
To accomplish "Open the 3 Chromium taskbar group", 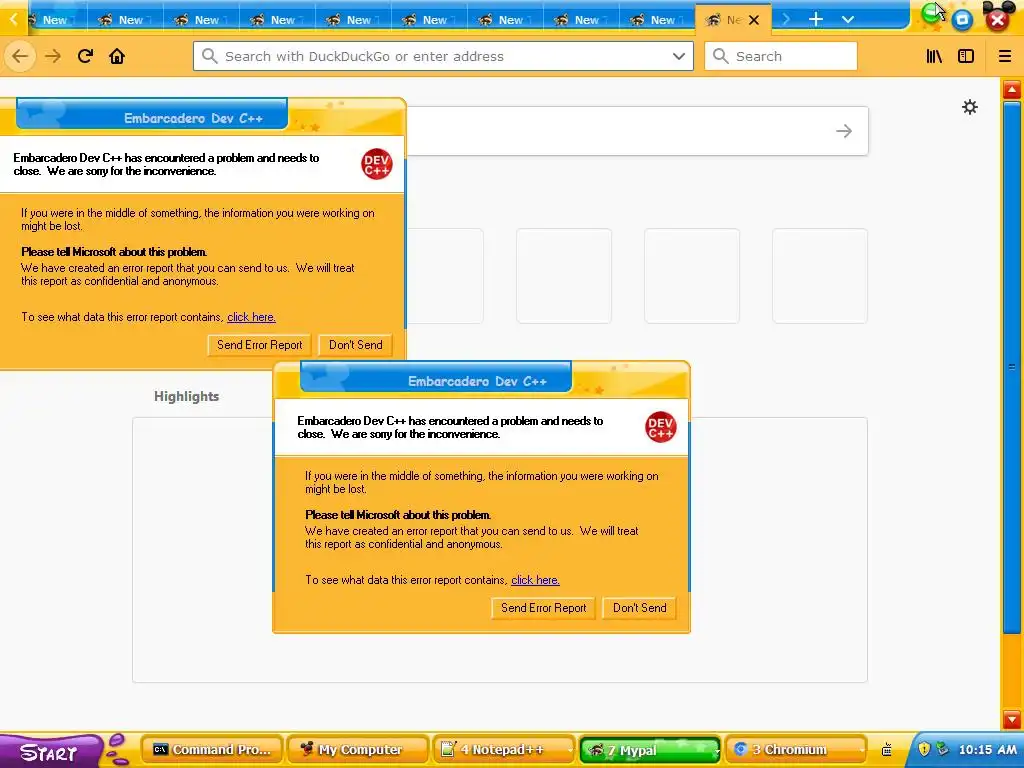I will tap(795, 750).
